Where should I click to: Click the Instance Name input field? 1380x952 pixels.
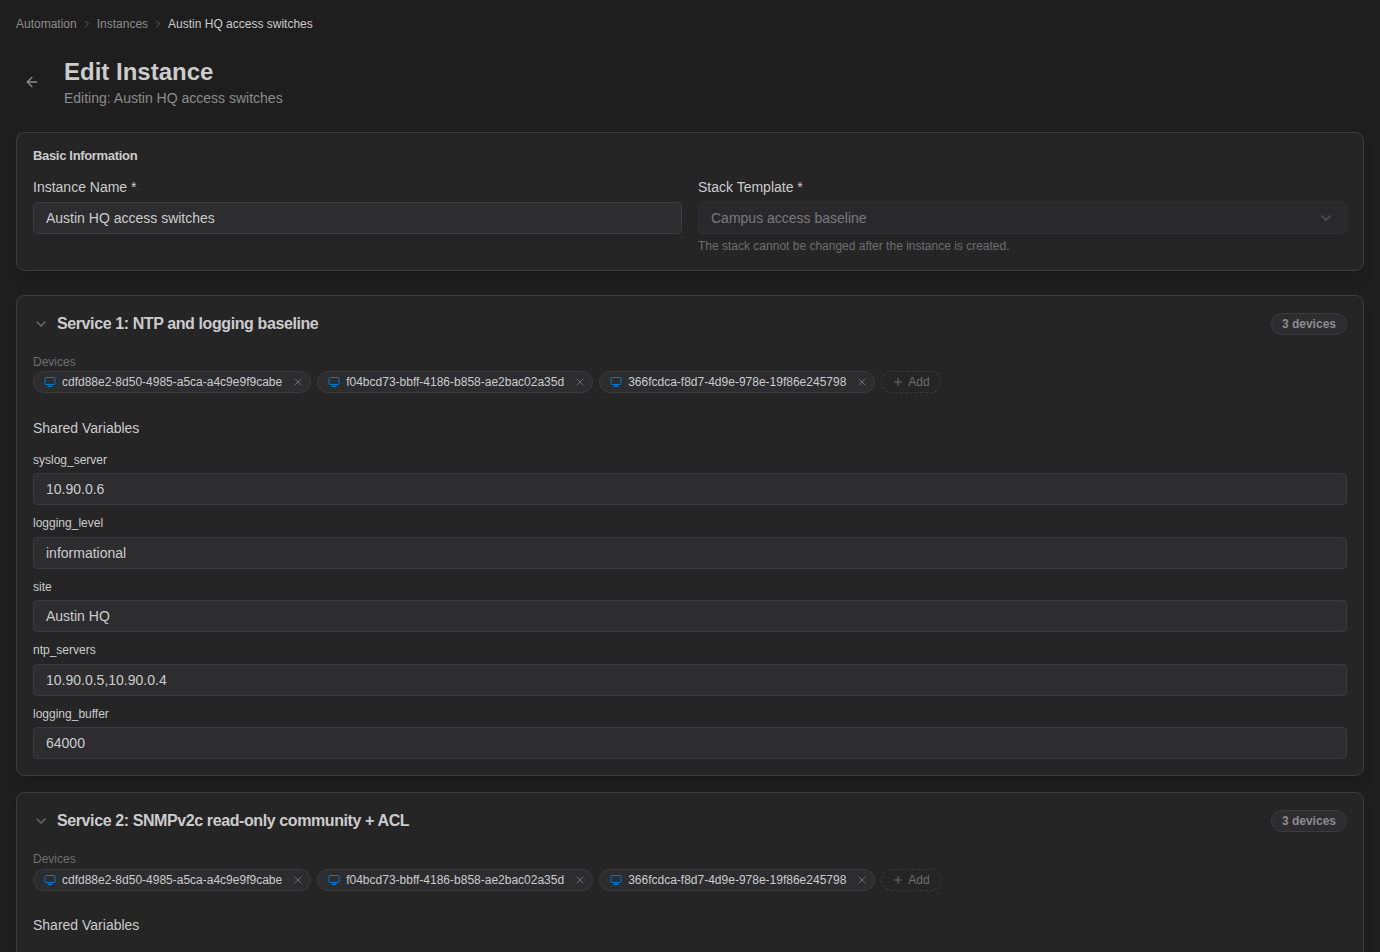point(357,218)
